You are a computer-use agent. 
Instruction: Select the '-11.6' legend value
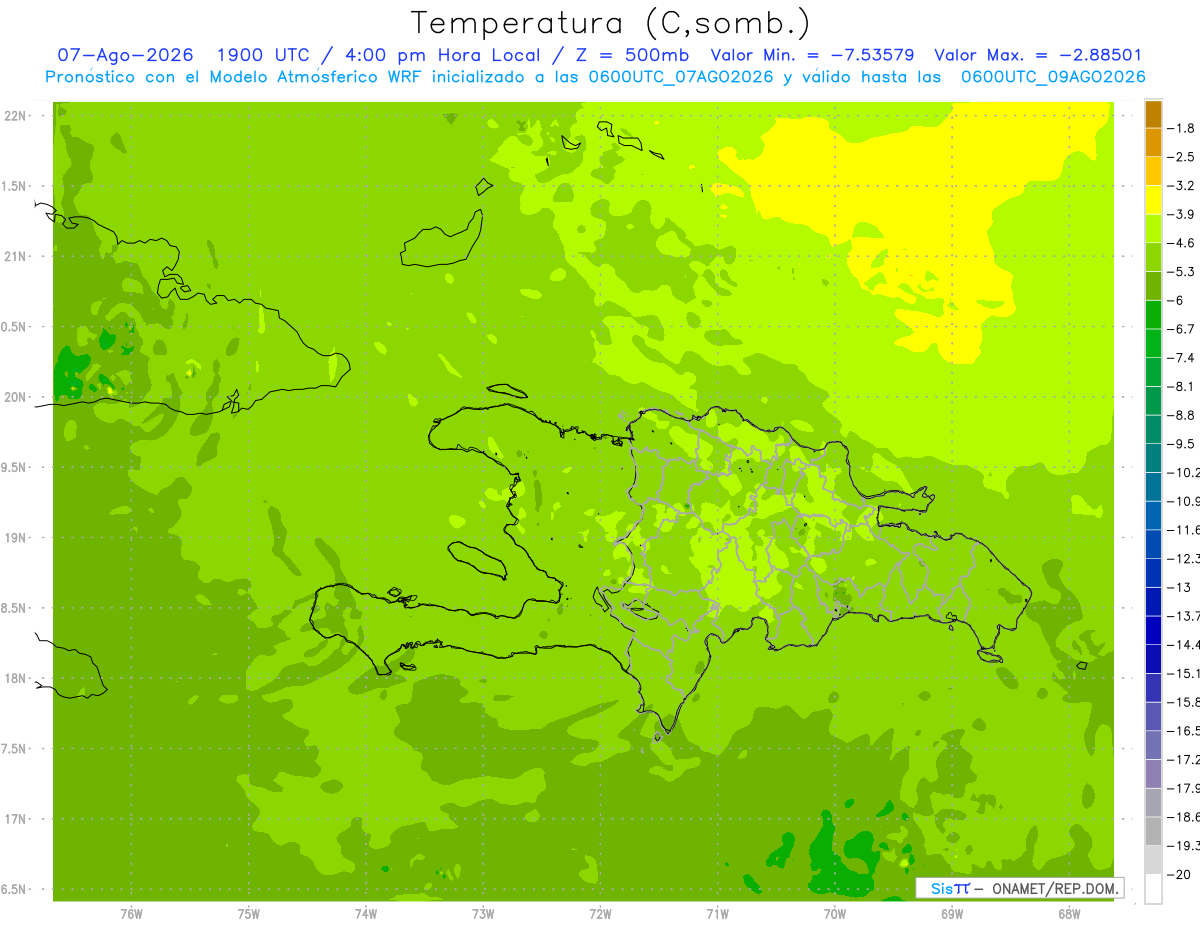tap(1183, 529)
